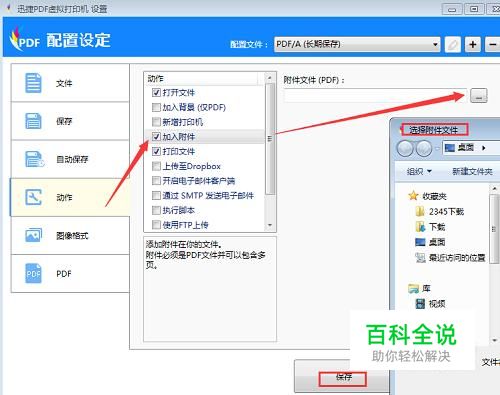The width and height of the screenshot is (500, 395).
Task: Enable the 使用FTP上传 checkbox
Action: coord(156,225)
